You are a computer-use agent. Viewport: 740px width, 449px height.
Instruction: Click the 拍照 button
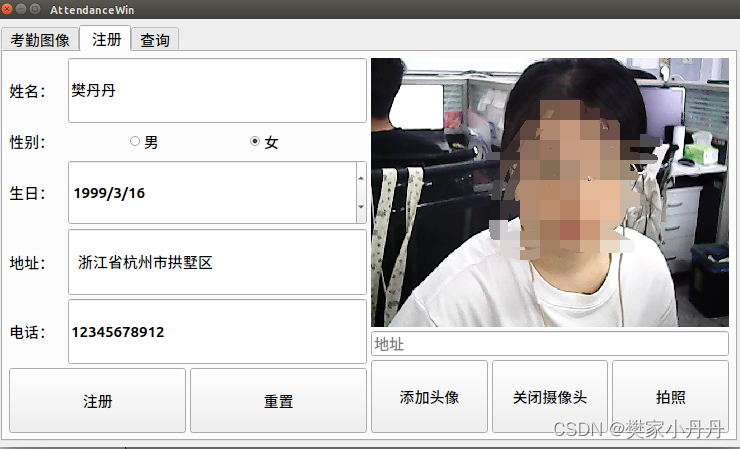670,397
